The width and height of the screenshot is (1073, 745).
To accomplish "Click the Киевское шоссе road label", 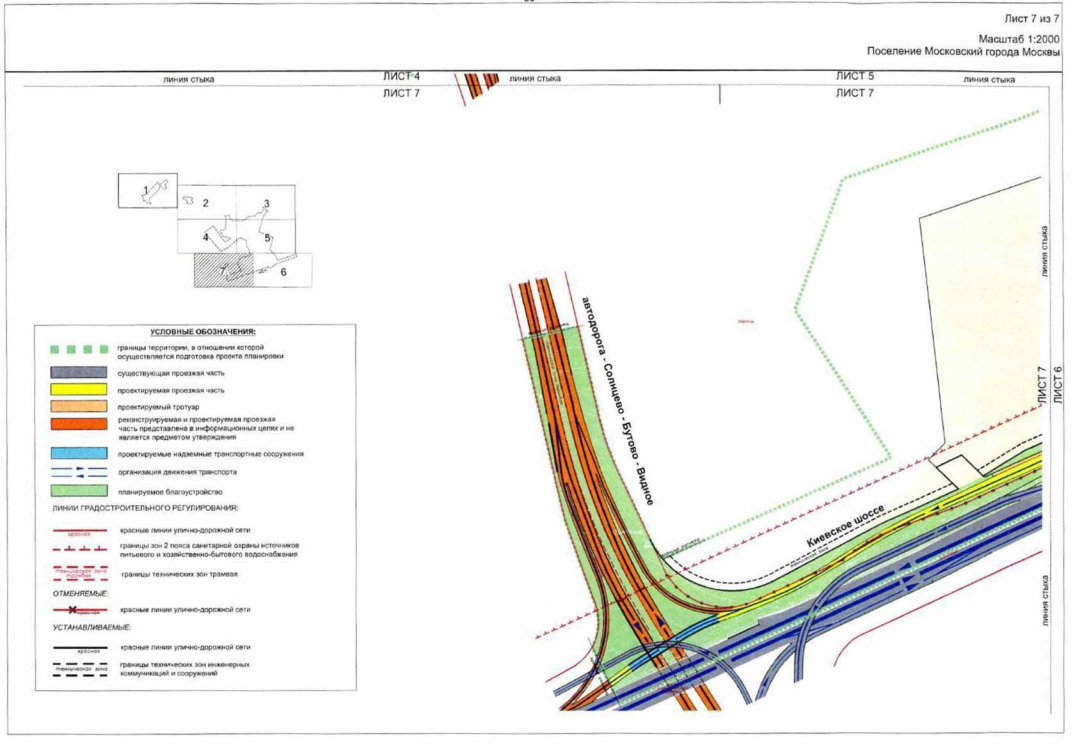I will (848, 528).
